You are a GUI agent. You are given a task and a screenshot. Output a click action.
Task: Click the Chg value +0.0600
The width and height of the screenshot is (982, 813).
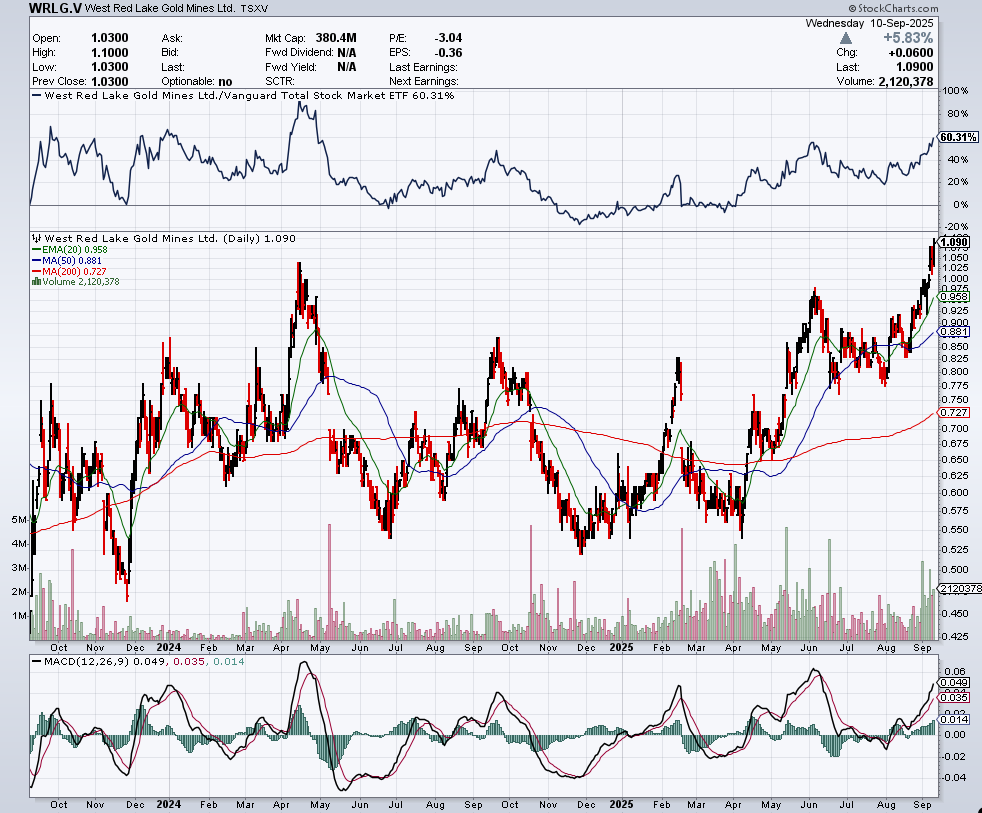911,53
